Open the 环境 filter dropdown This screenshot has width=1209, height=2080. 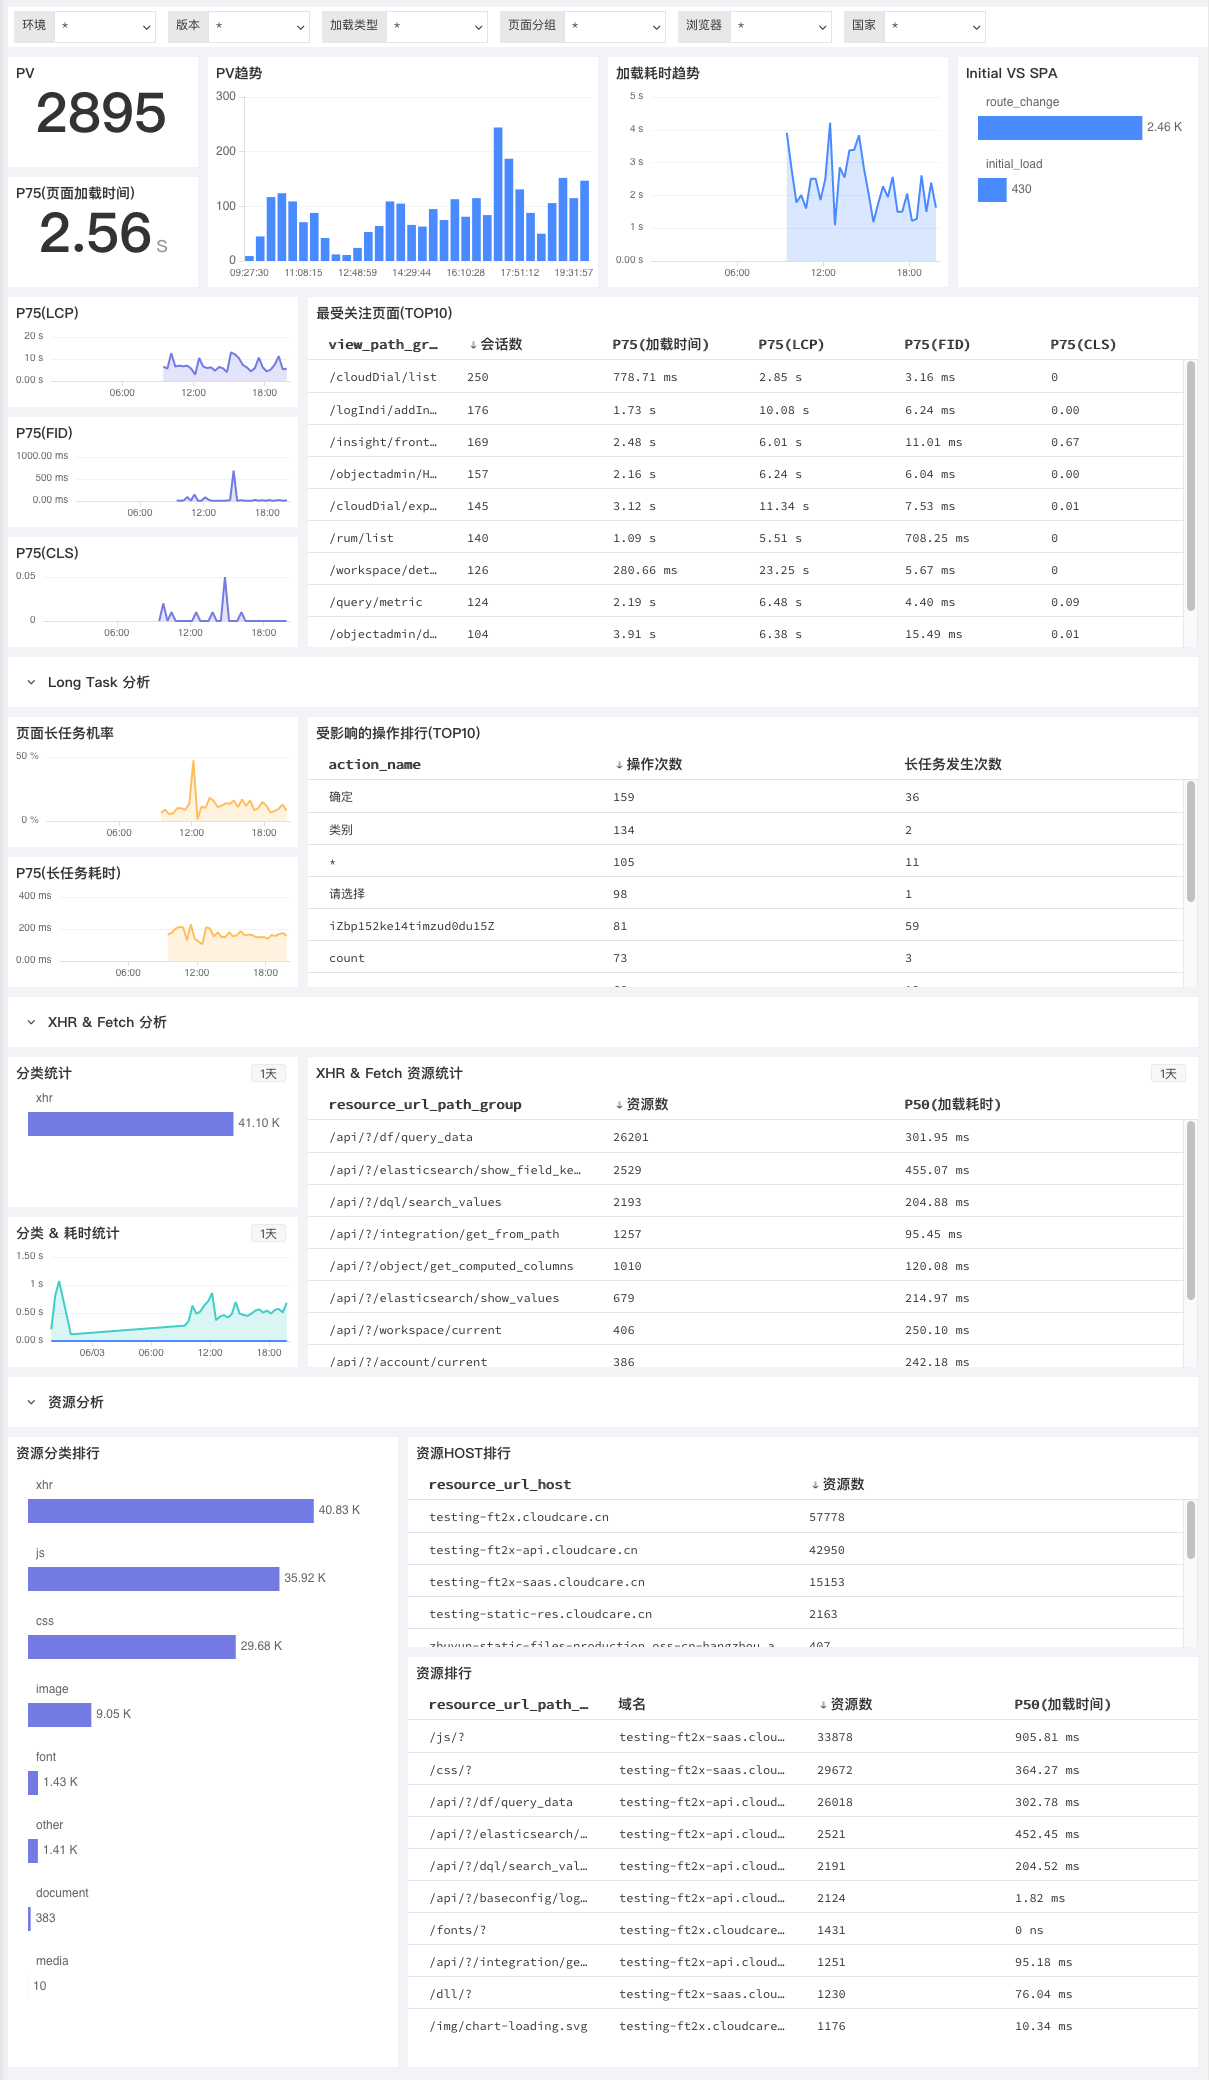coord(104,26)
